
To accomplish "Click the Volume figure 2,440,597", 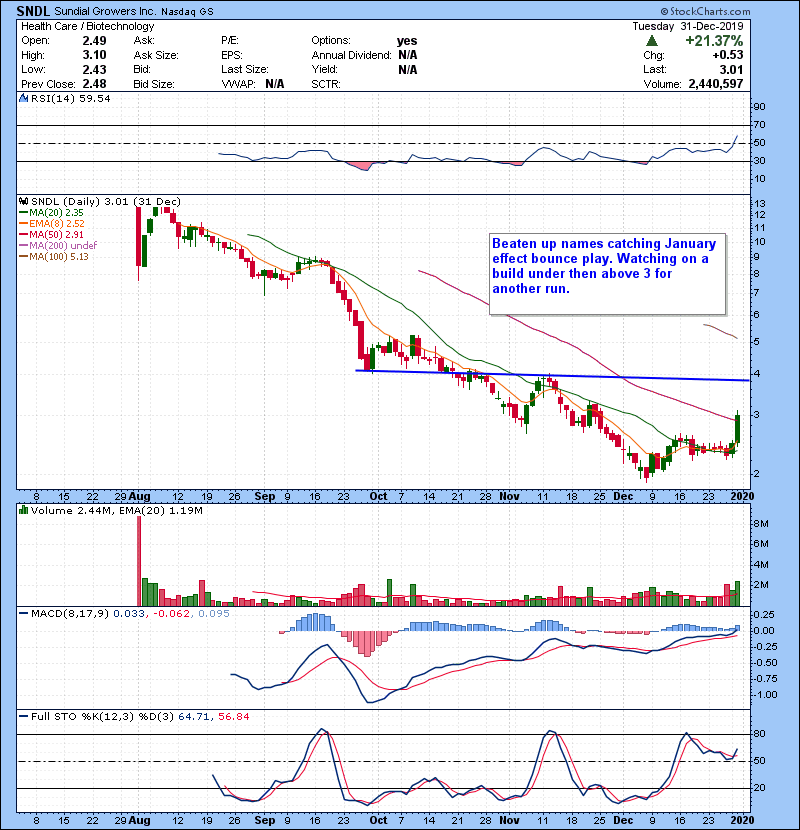I will (x=716, y=84).
